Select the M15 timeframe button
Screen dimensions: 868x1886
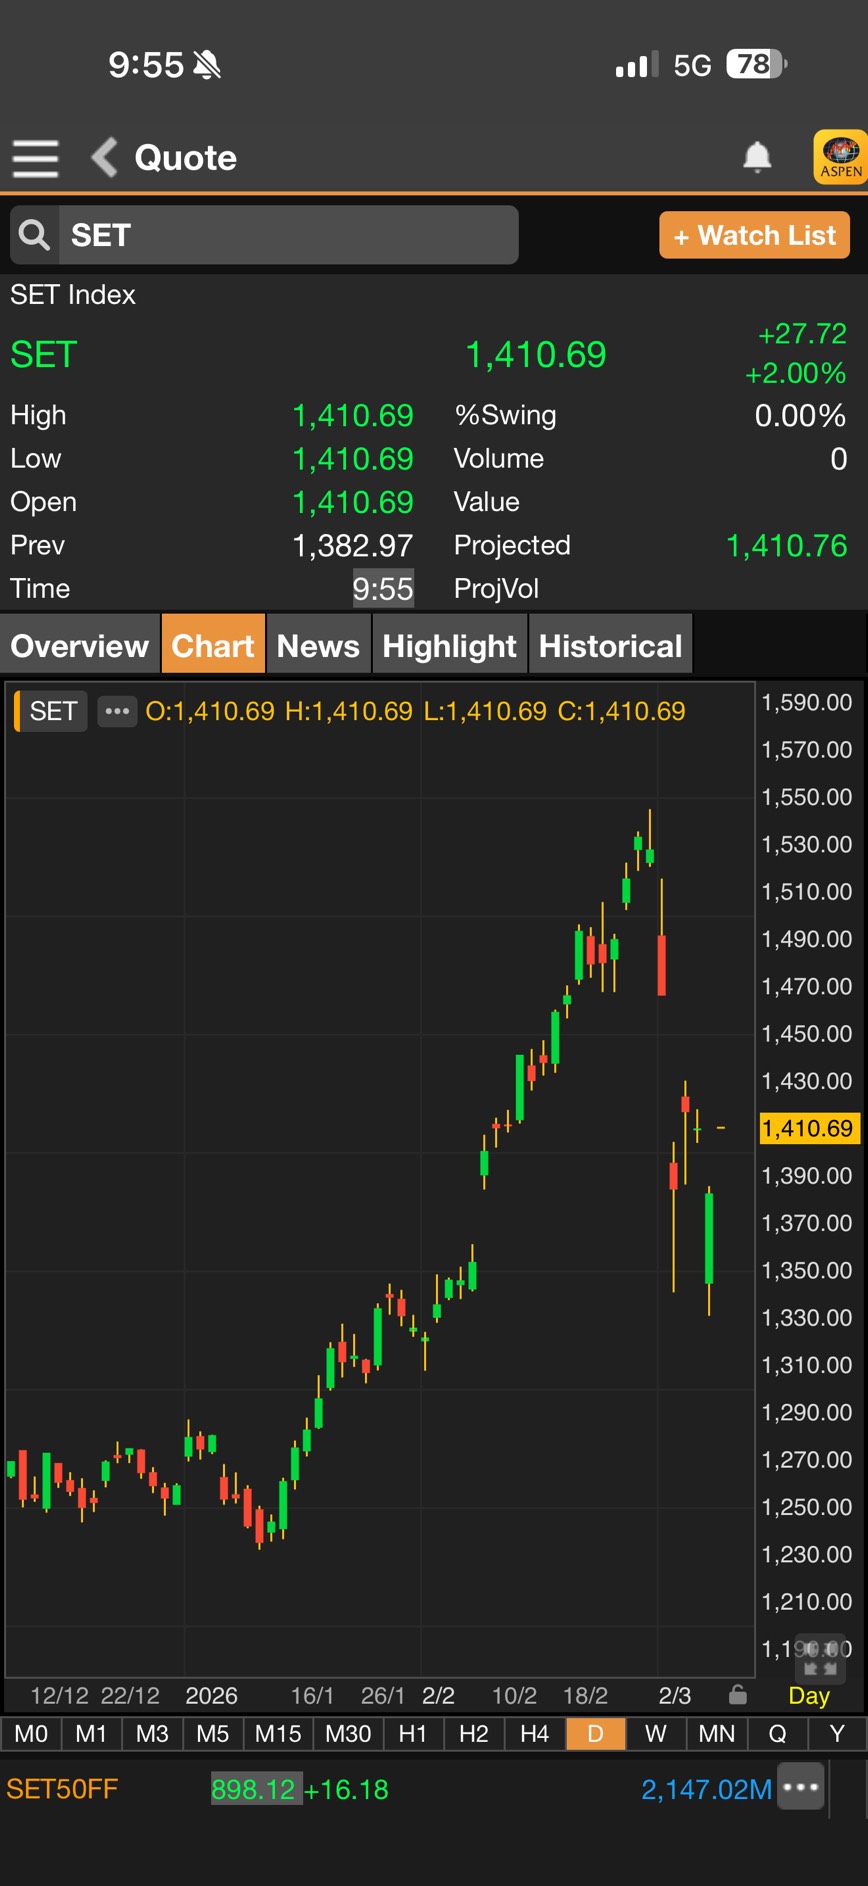coord(277,1734)
